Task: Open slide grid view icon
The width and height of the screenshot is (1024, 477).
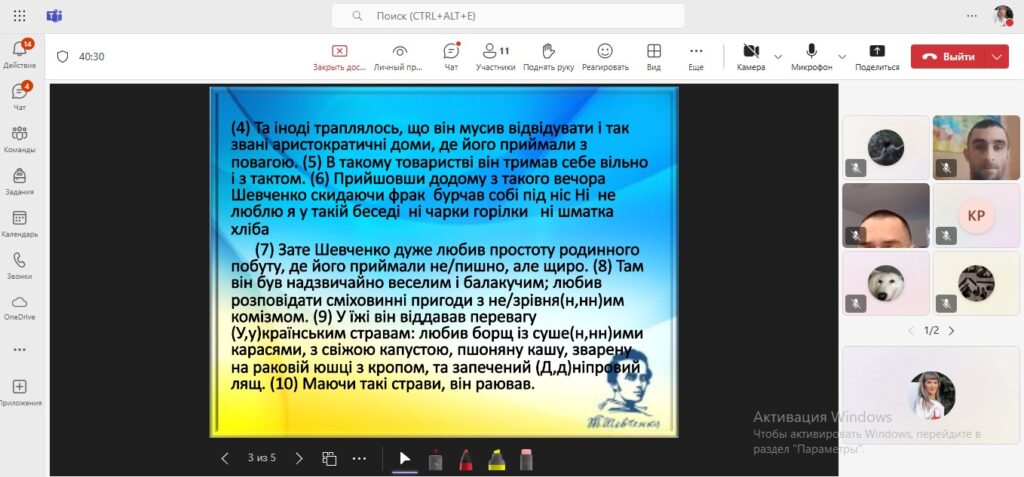Action: (x=329, y=459)
